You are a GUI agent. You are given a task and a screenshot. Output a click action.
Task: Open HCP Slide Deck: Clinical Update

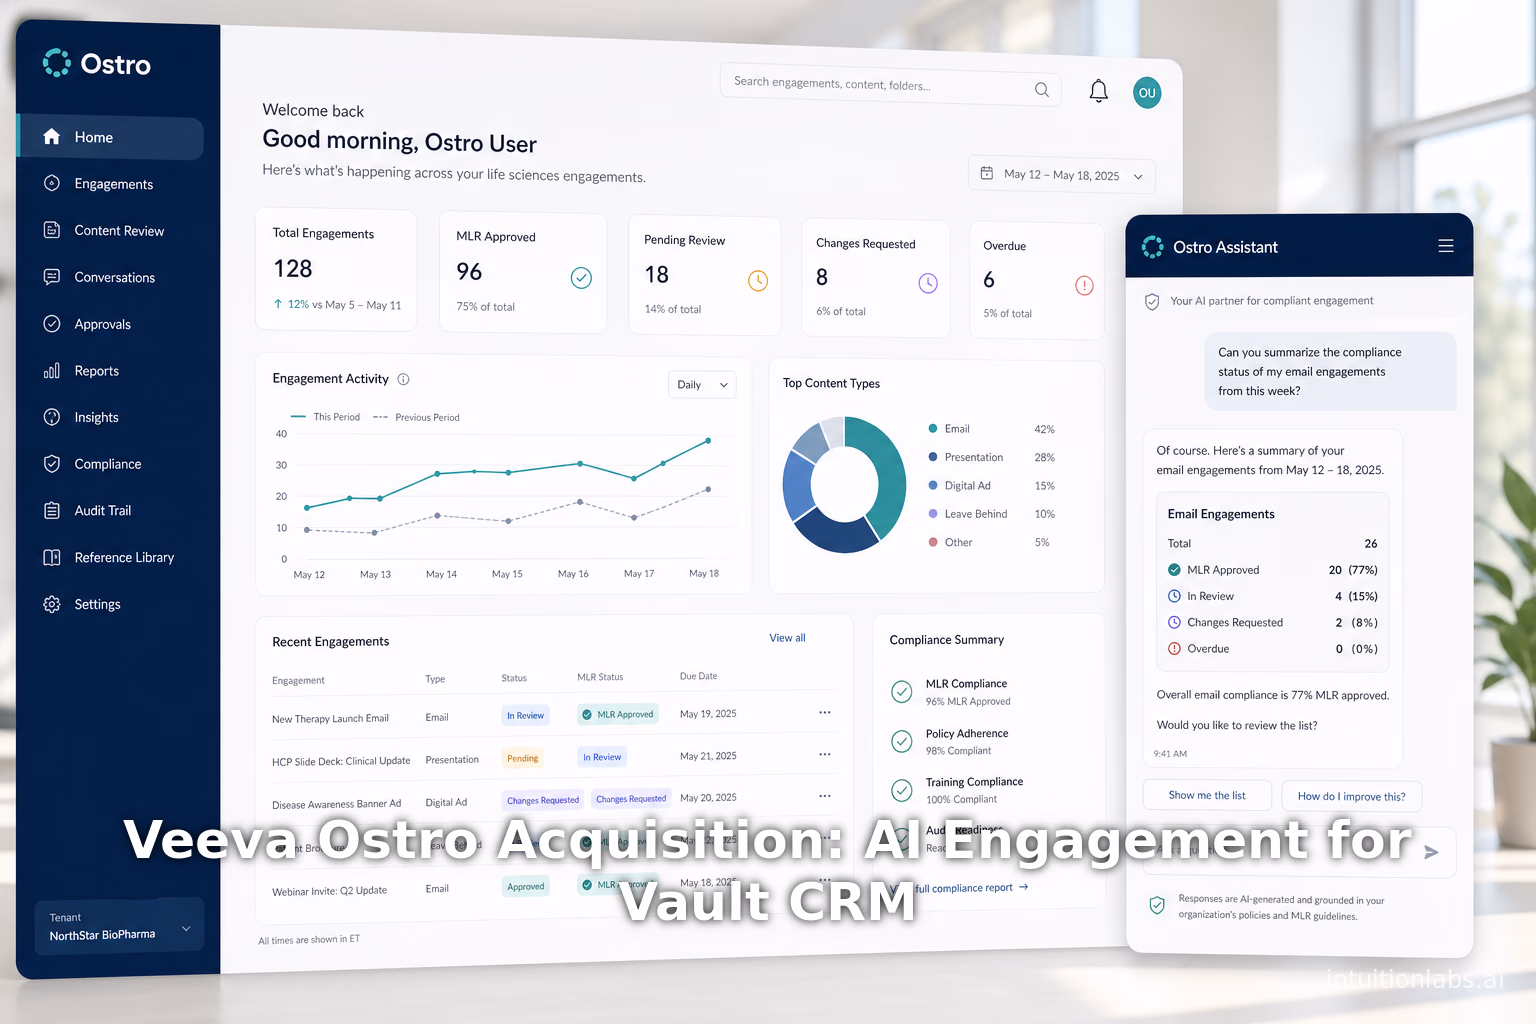click(341, 761)
